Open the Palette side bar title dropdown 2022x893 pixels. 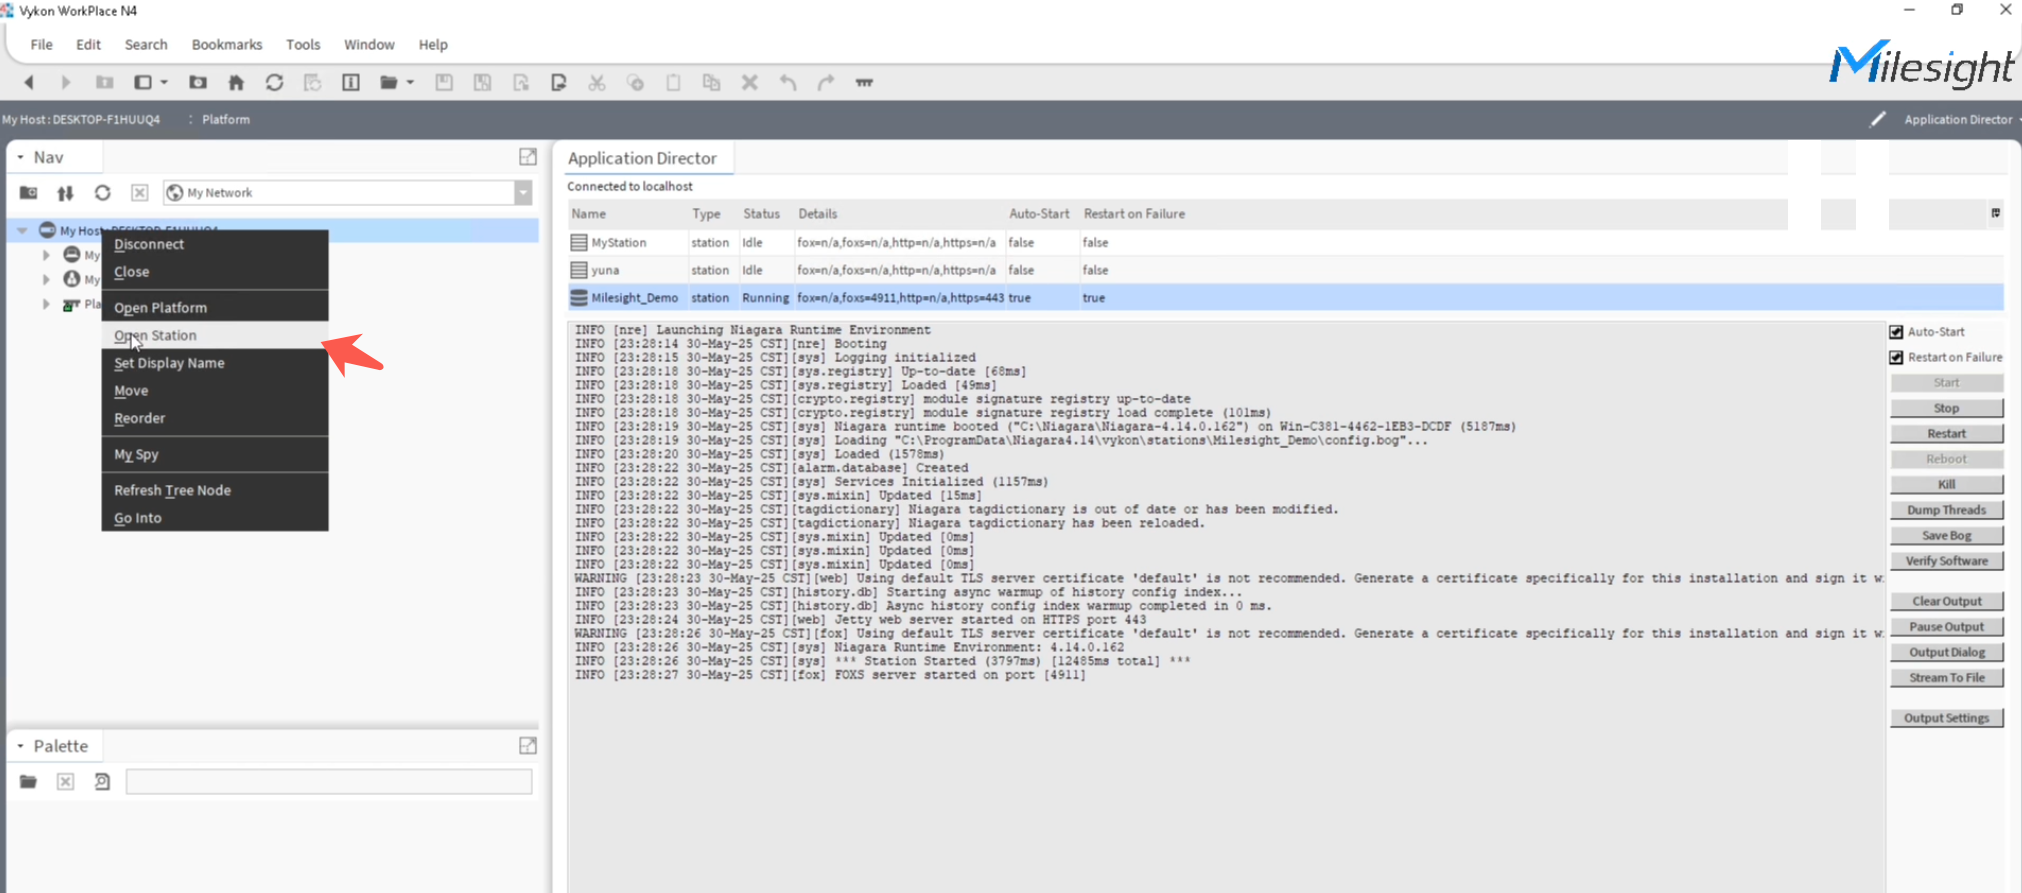(x=20, y=746)
